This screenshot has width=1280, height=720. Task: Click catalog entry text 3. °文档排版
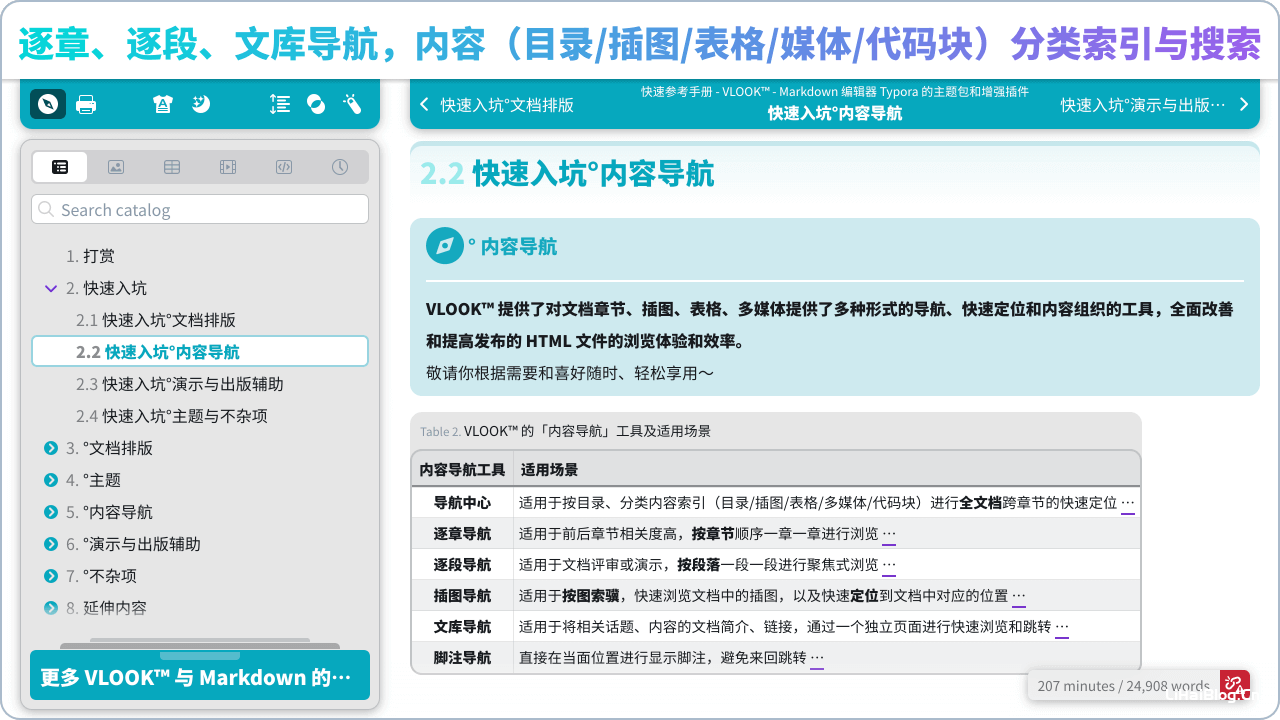[110, 448]
